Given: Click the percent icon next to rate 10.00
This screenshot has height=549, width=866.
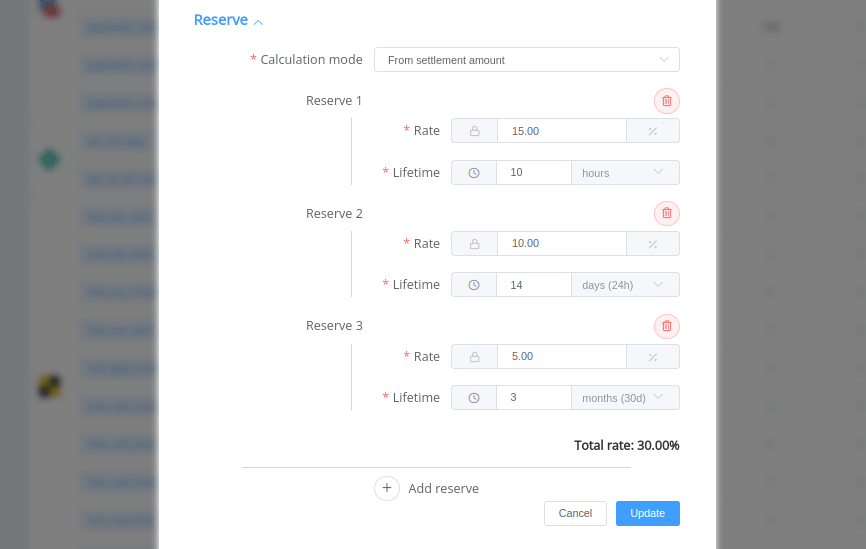Looking at the screenshot, I should [x=653, y=244].
